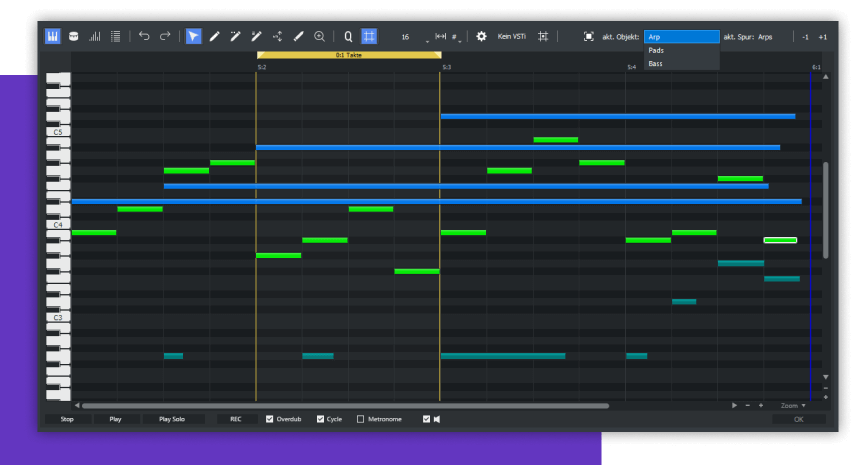Image resolution: width=856 pixels, height=465 pixels.
Task: Click the -1 track step button
Action: (x=805, y=37)
